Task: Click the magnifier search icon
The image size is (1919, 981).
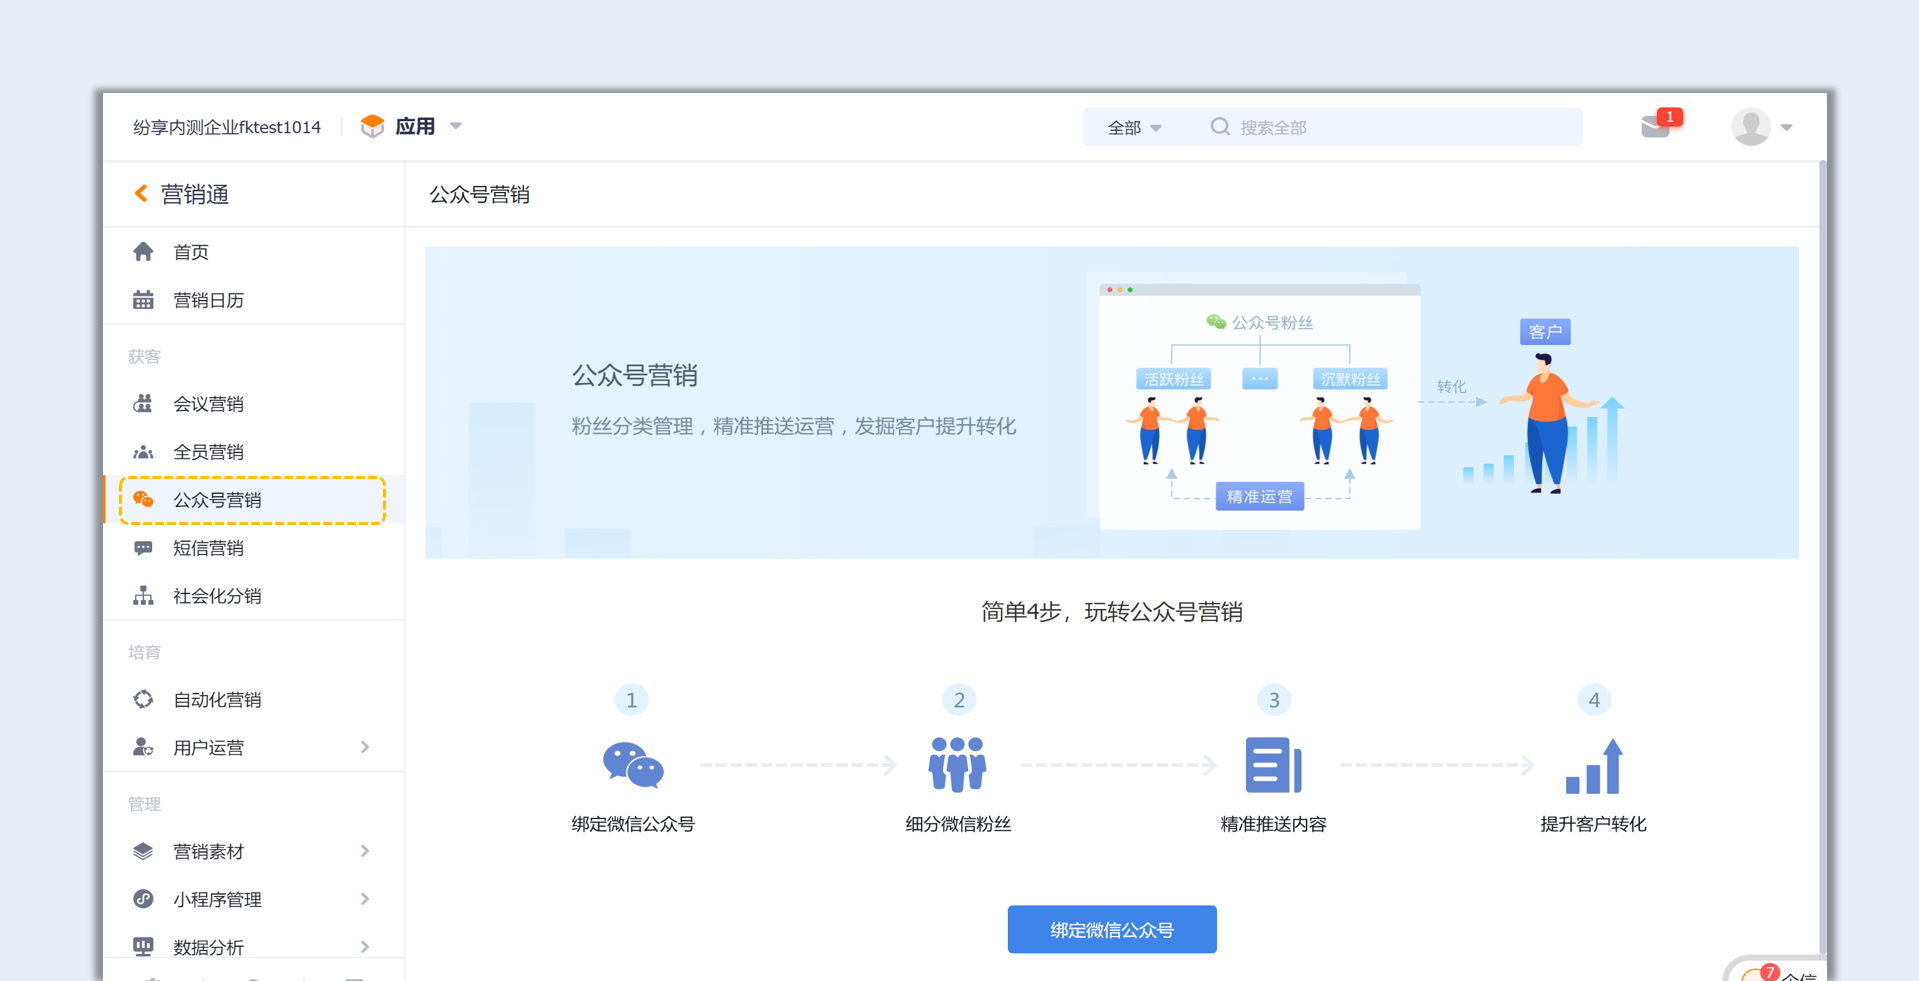Action: pos(1220,127)
